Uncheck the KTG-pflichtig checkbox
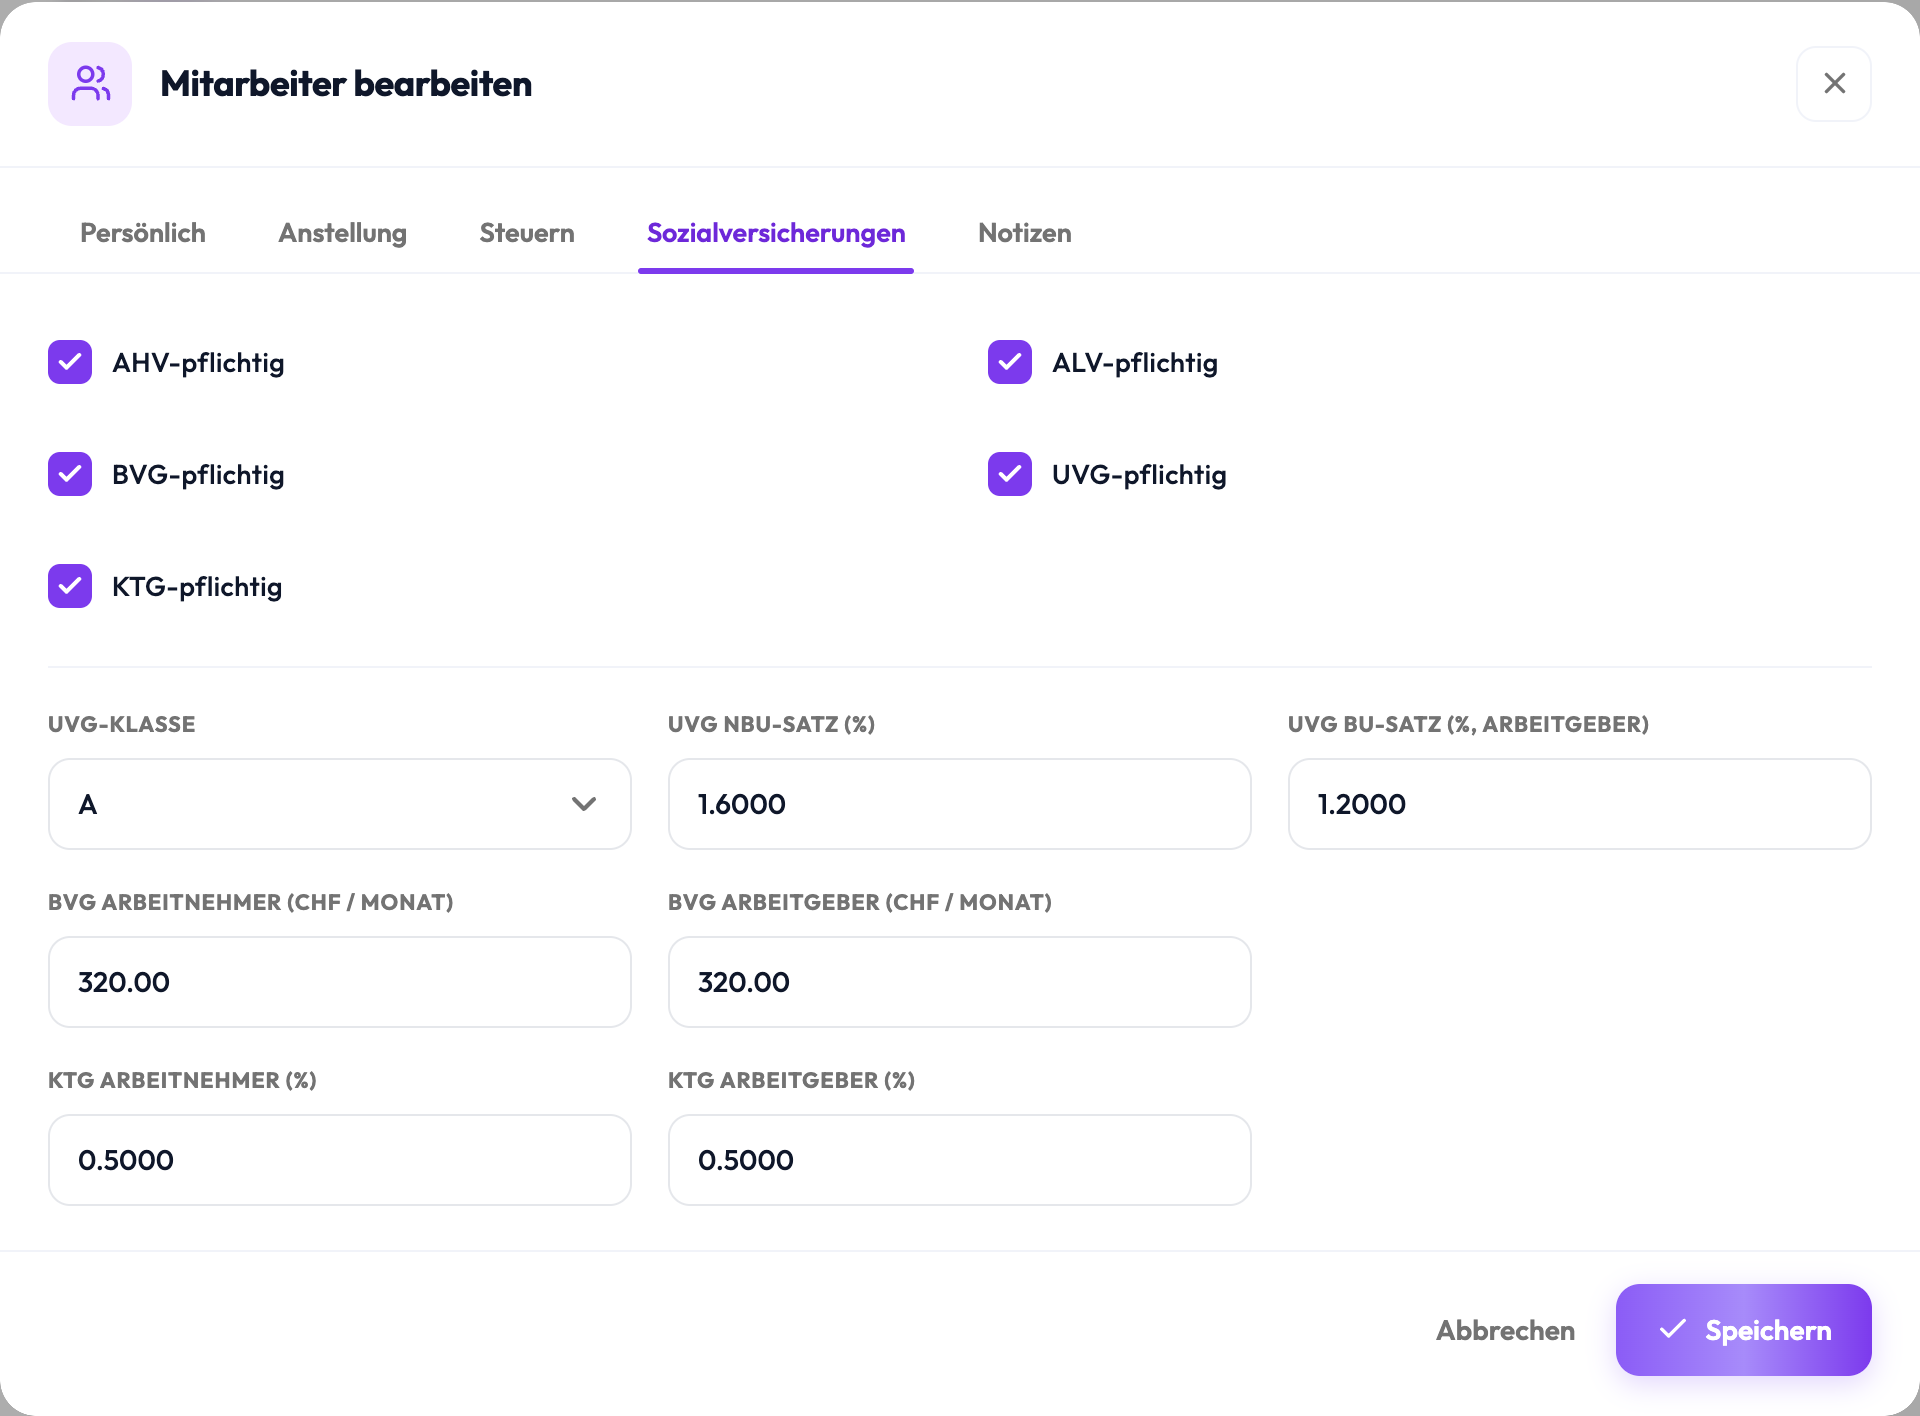 (x=70, y=586)
